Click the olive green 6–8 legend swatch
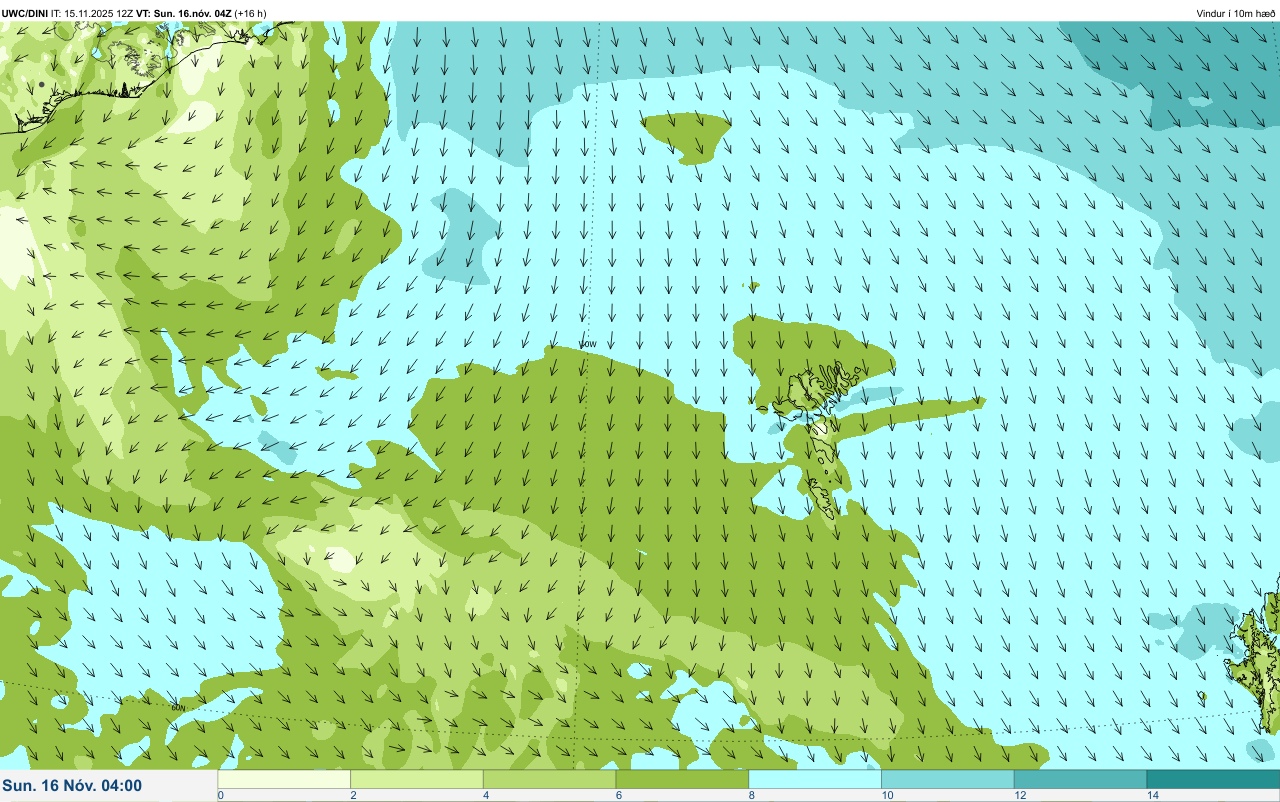 (x=682, y=779)
